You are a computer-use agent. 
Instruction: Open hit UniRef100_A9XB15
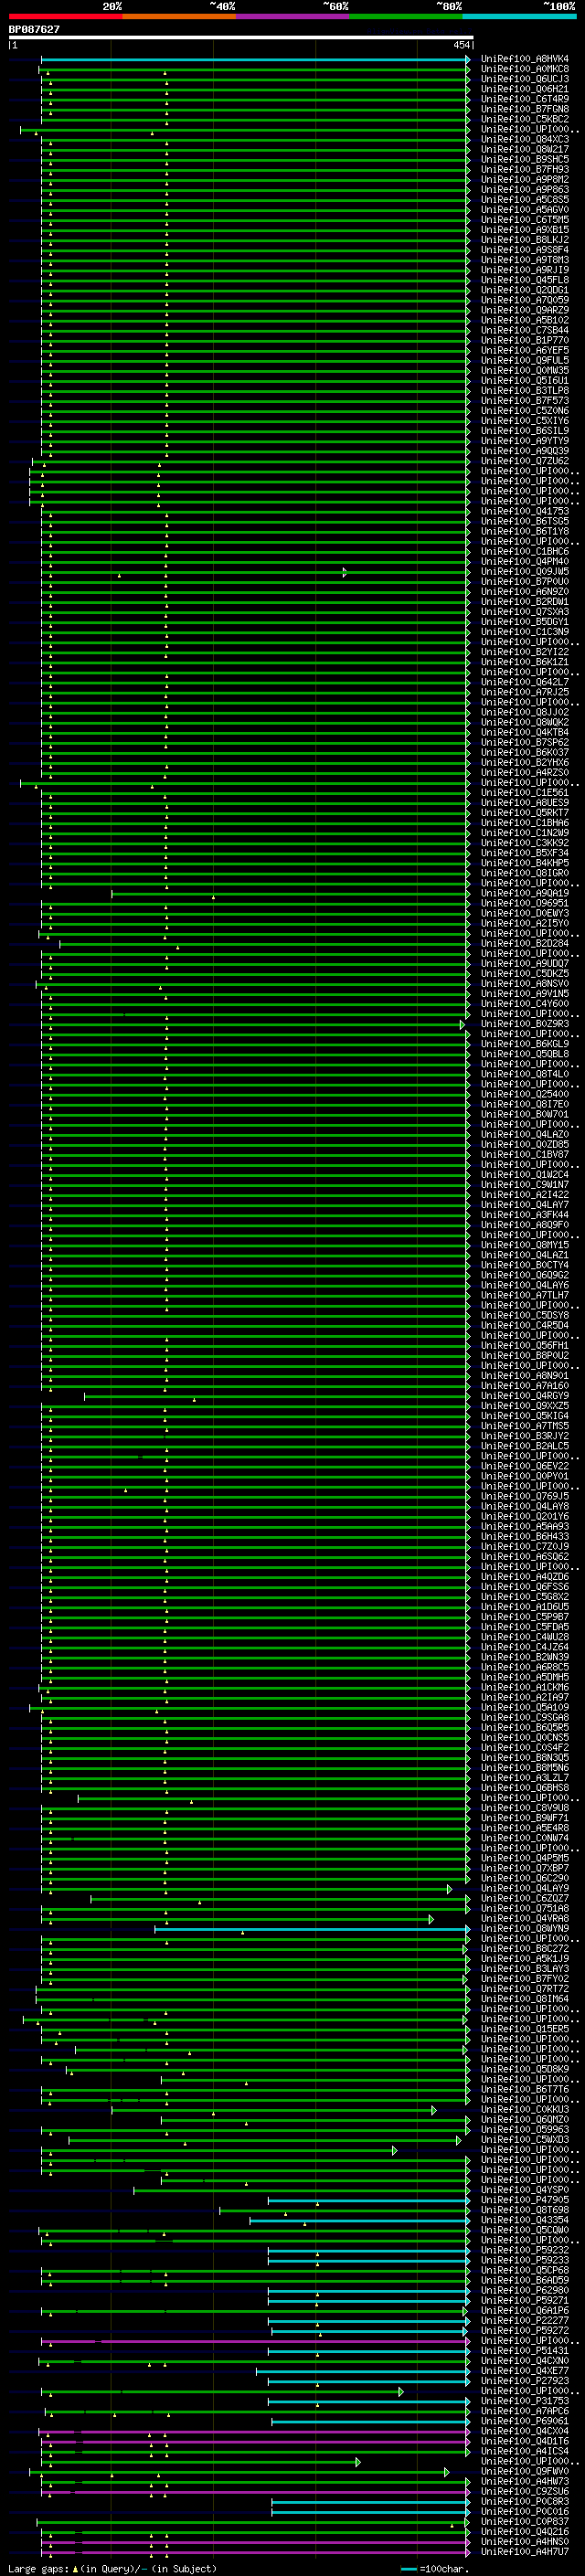click(x=524, y=229)
